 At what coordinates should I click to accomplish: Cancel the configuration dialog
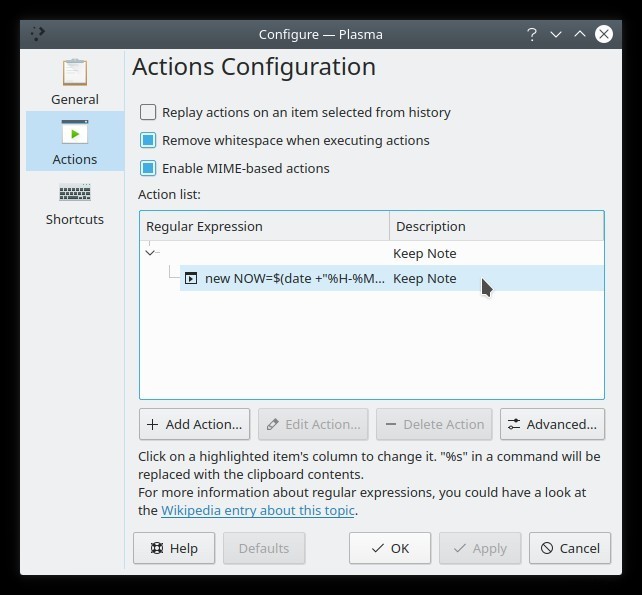[x=570, y=548]
